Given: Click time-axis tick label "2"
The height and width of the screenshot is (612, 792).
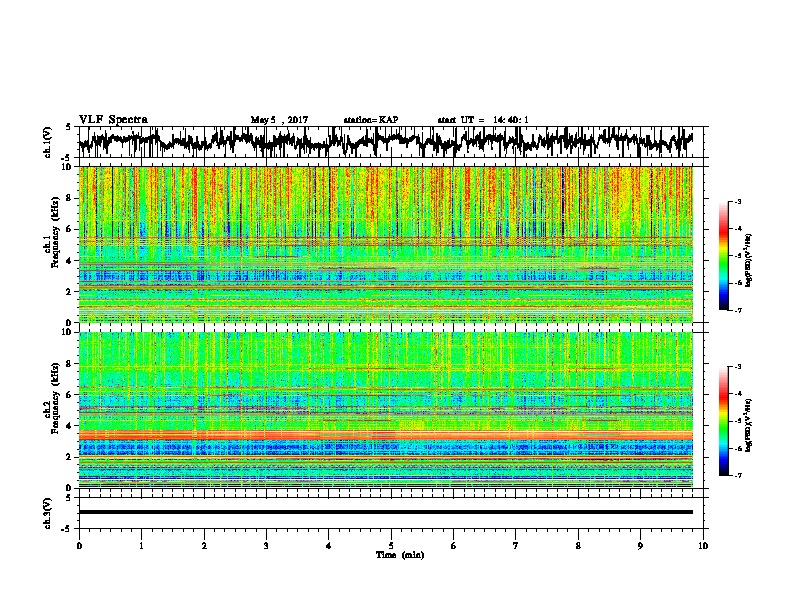Looking at the screenshot, I should pyautogui.click(x=204, y=546).
